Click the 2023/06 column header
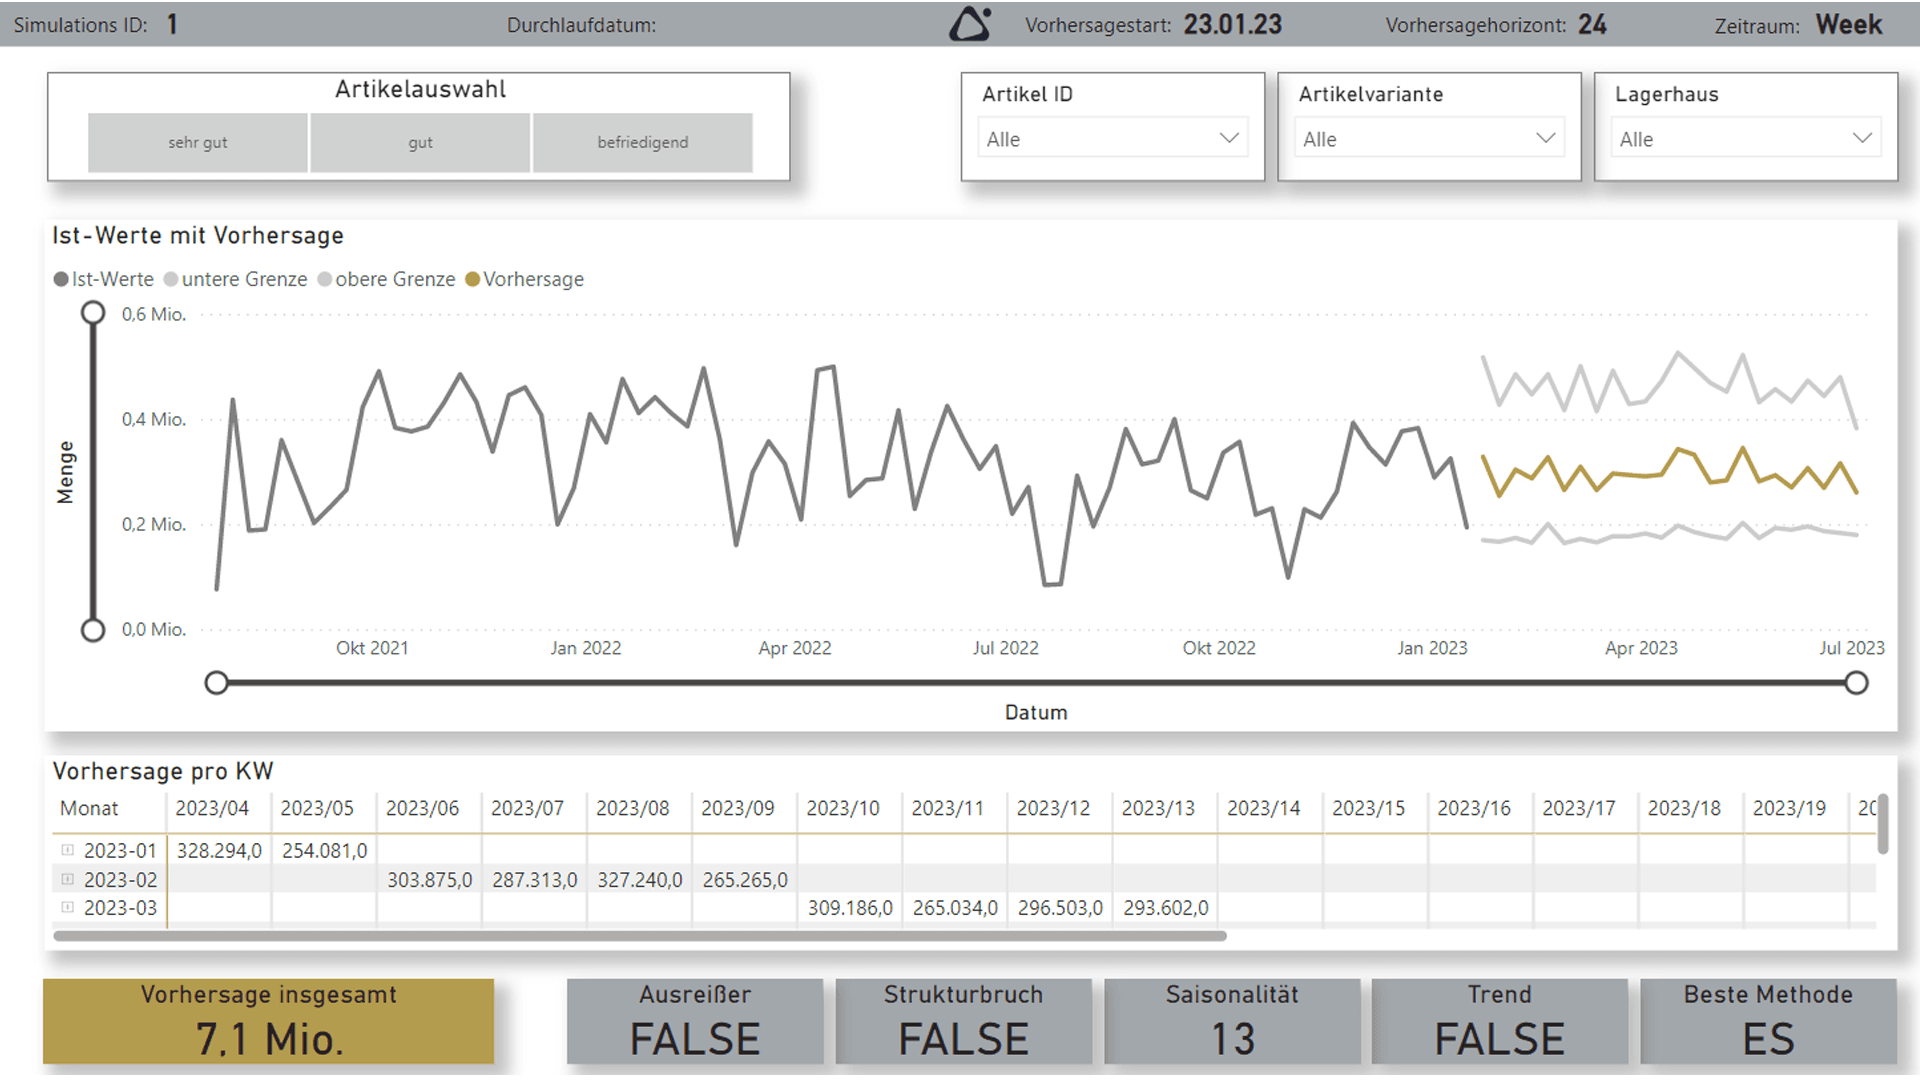 click(x=422, y=808)
